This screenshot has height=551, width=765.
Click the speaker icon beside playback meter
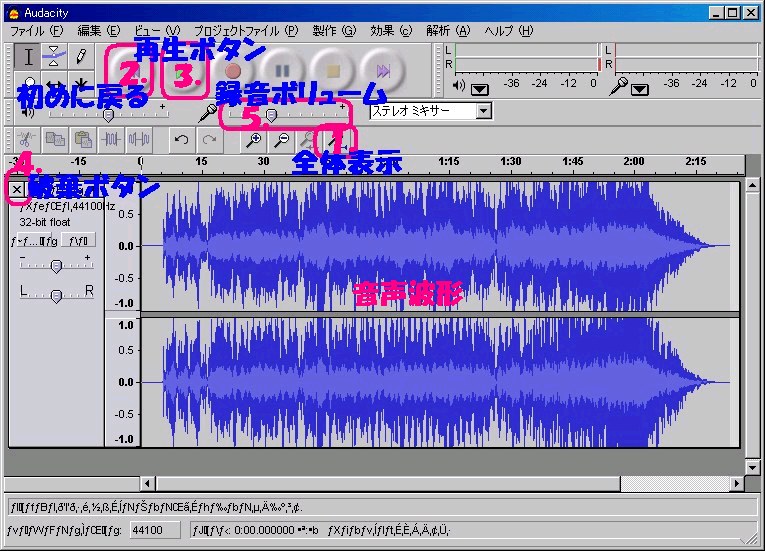(459, 86)
